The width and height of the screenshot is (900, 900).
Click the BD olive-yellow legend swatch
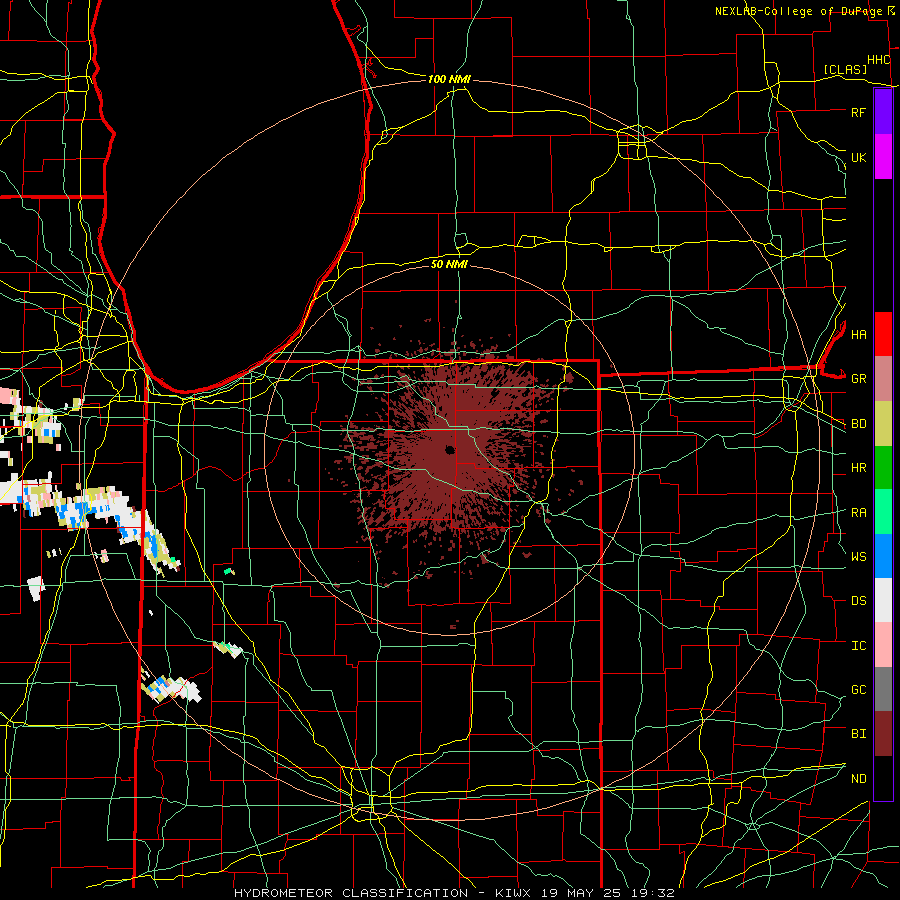[883, 424]
